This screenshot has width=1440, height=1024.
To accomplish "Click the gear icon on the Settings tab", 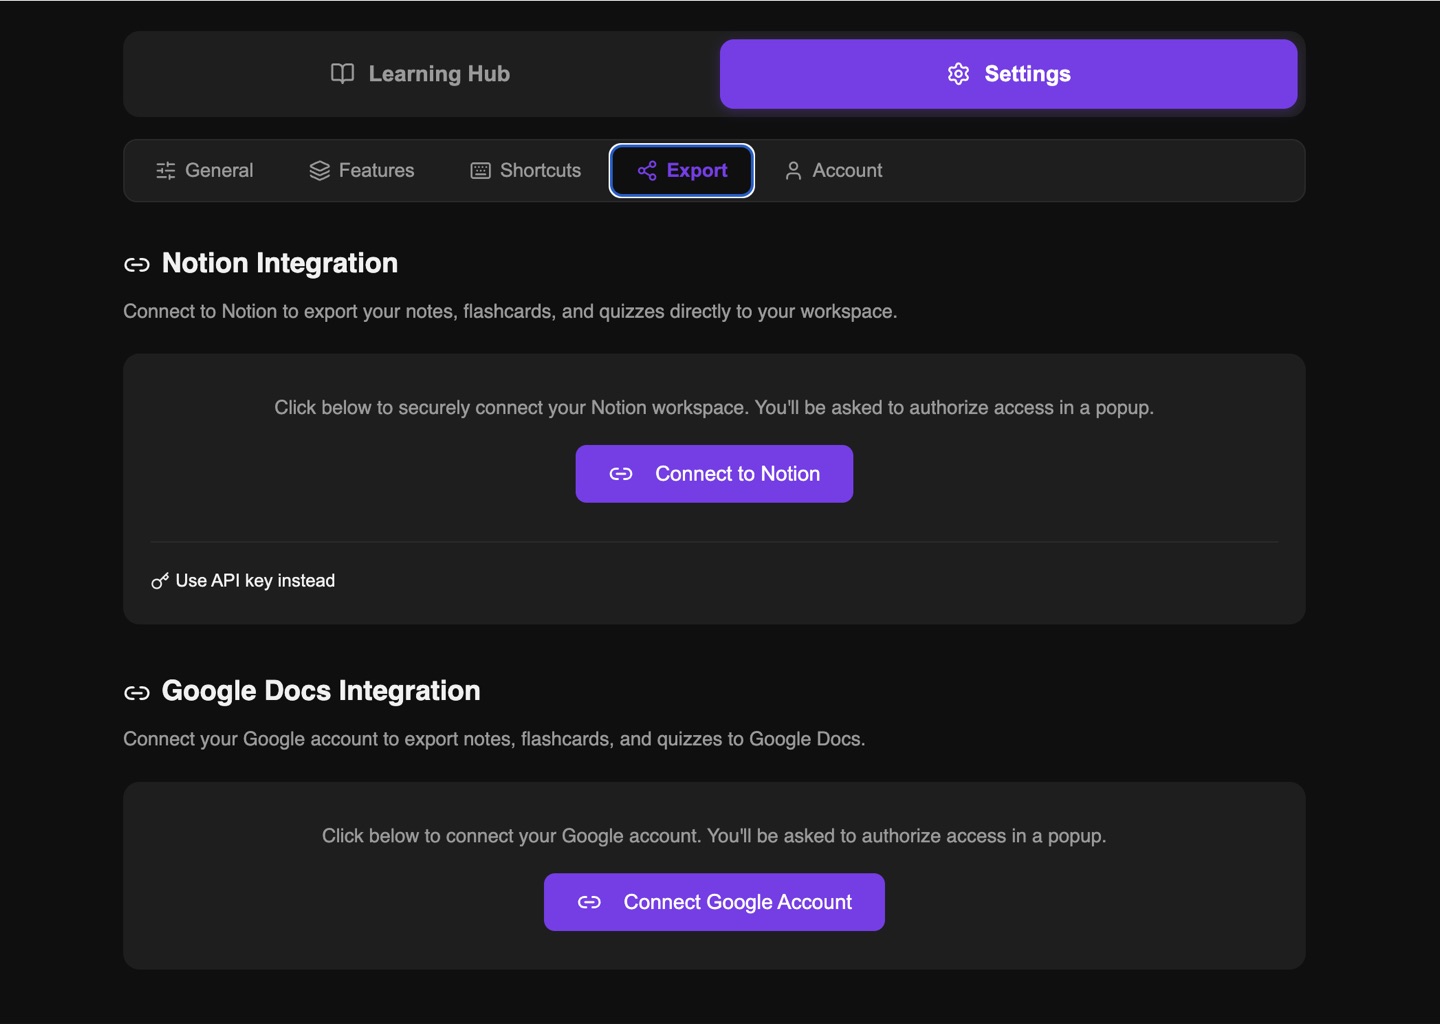I will coord(958,73).
